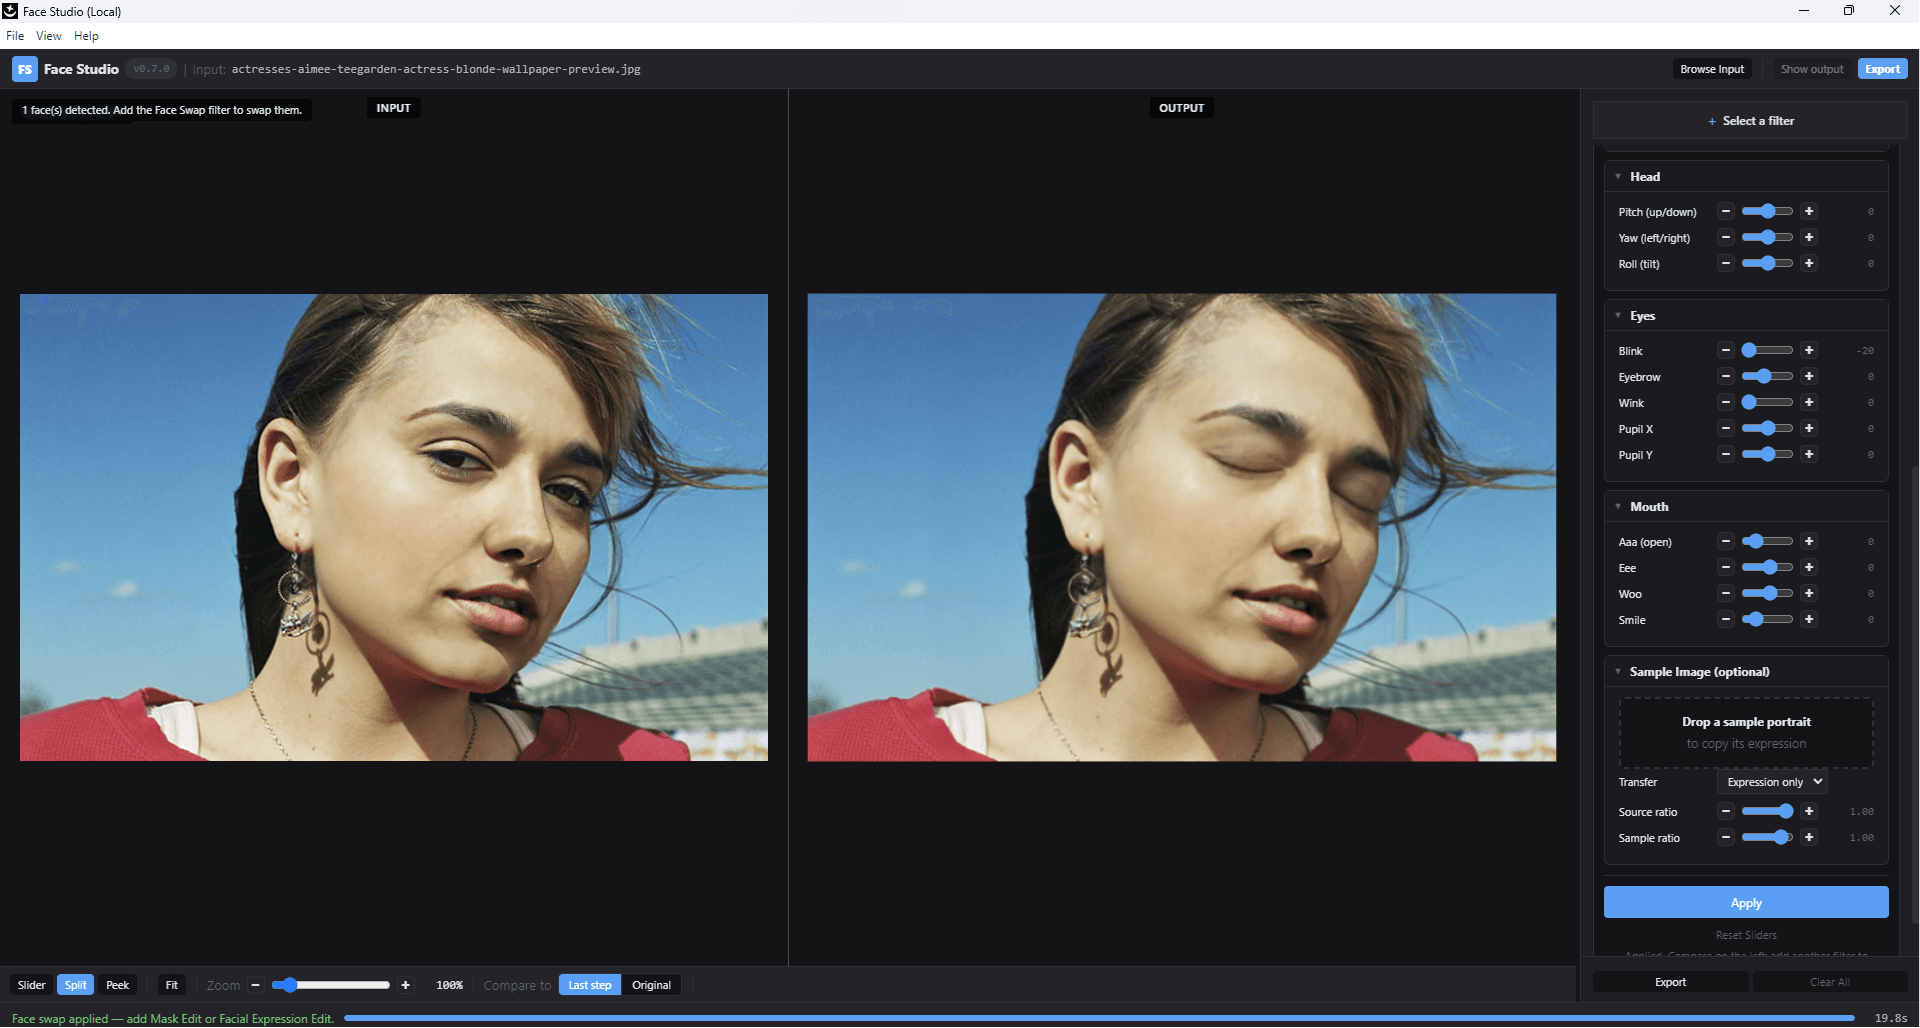Decrease Ee mouth value with minus

click(x=1726, y=567)
